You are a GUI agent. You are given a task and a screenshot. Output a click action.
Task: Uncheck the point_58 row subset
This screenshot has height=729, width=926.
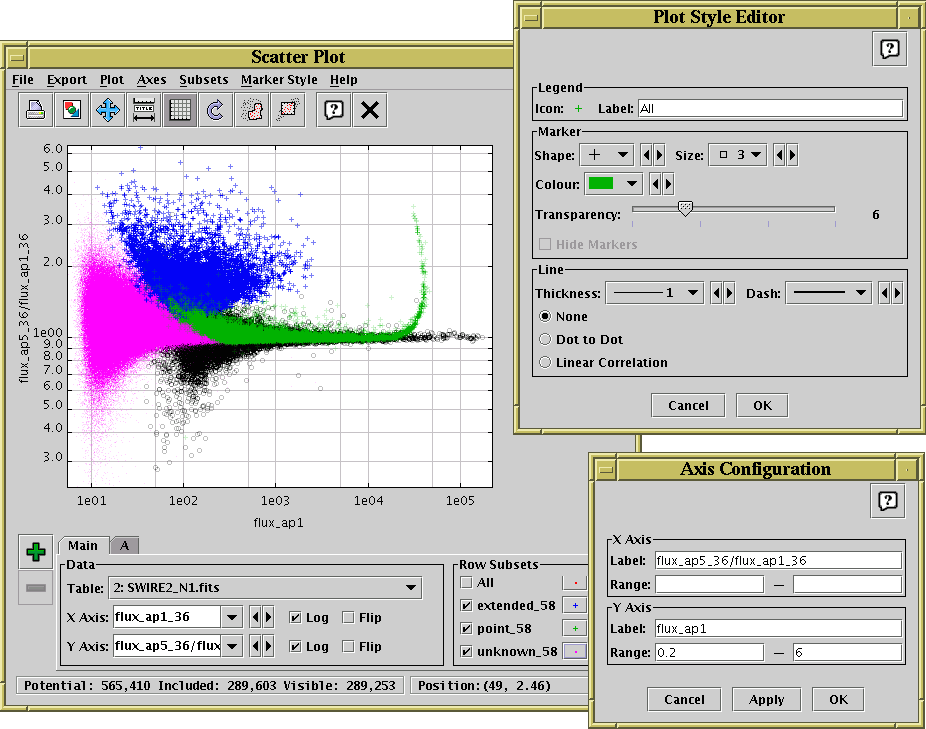467,629
